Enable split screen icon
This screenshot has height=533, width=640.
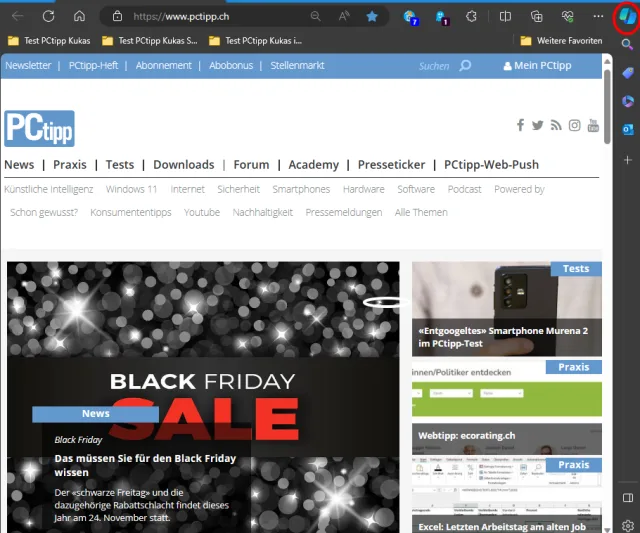tap(505, 16)
